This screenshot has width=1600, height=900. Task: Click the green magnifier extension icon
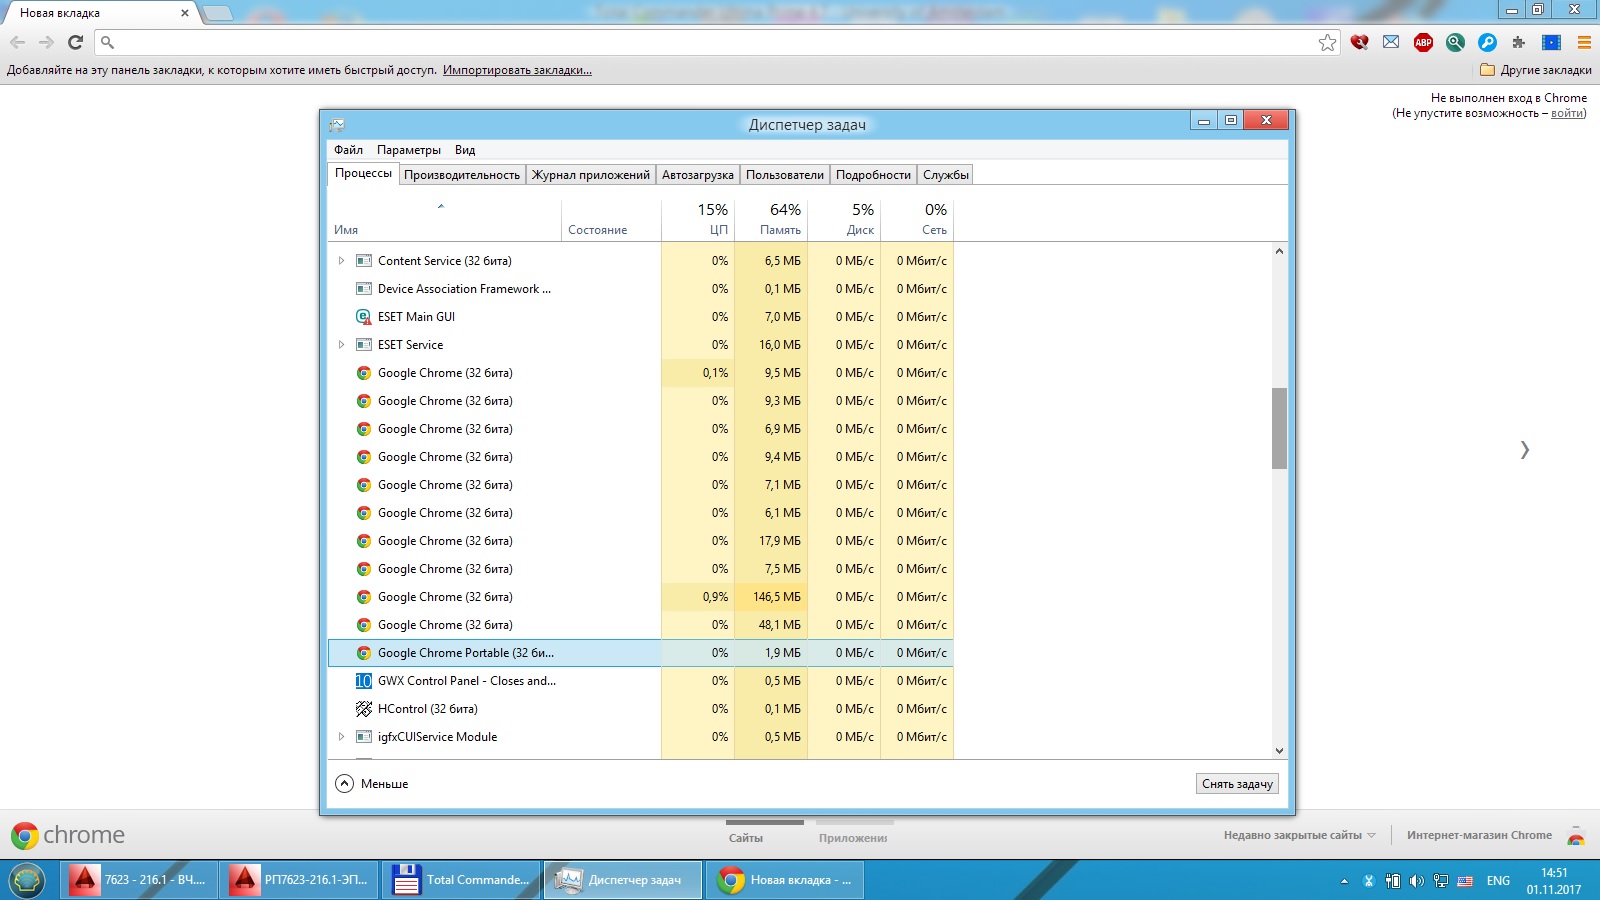(x=1455, y=42)
